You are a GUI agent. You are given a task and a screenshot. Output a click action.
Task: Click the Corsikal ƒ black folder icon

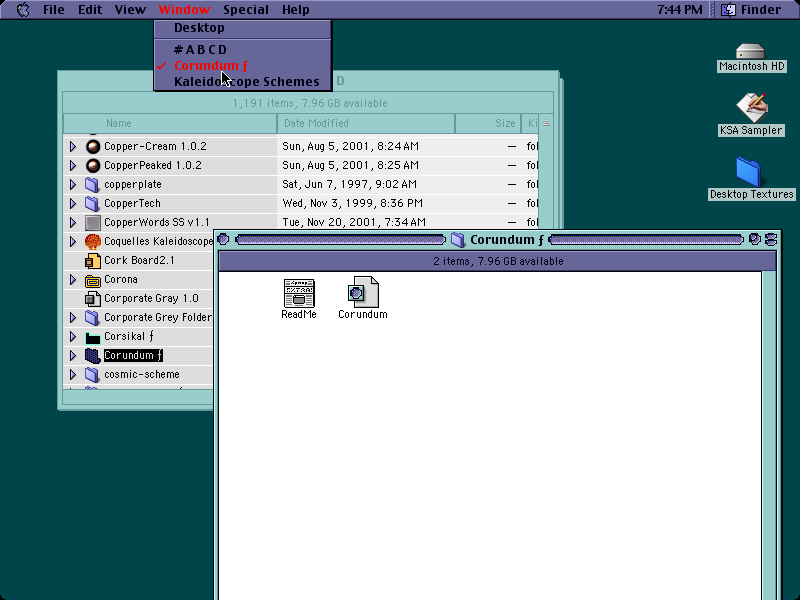pyautogui.click(x=92, y=337)
